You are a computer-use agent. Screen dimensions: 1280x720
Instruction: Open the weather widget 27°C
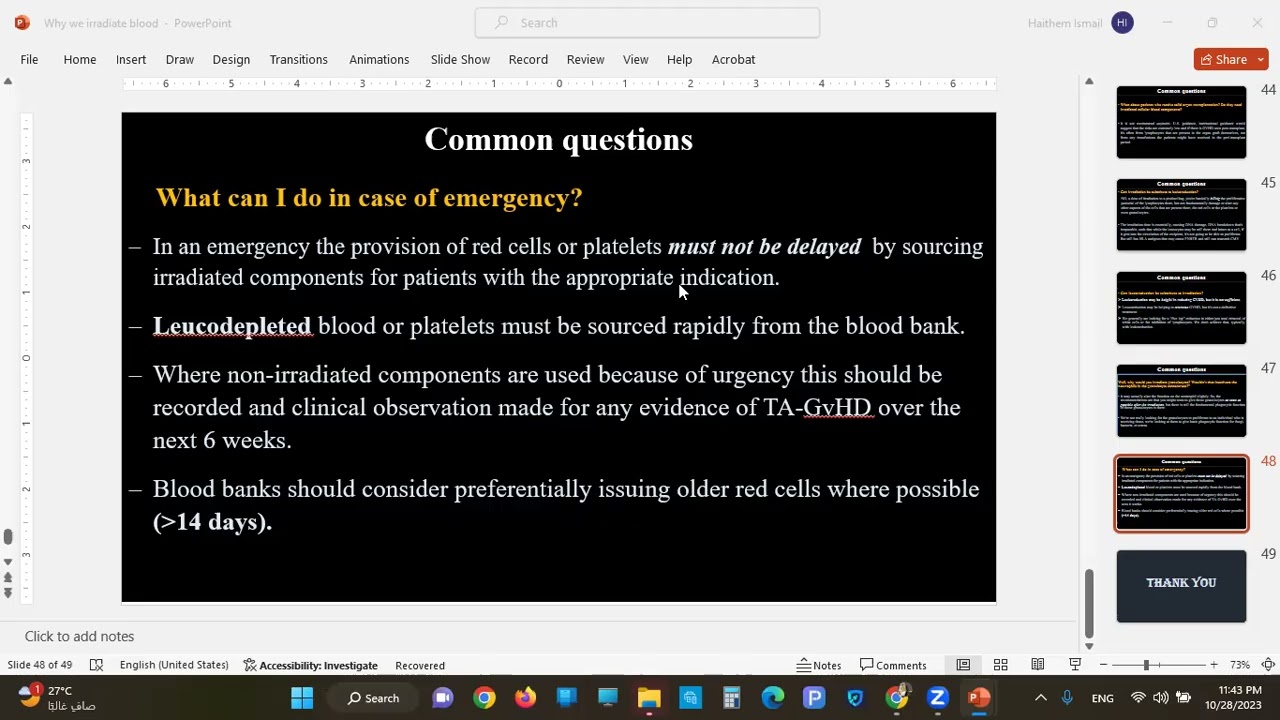point(57,698)
